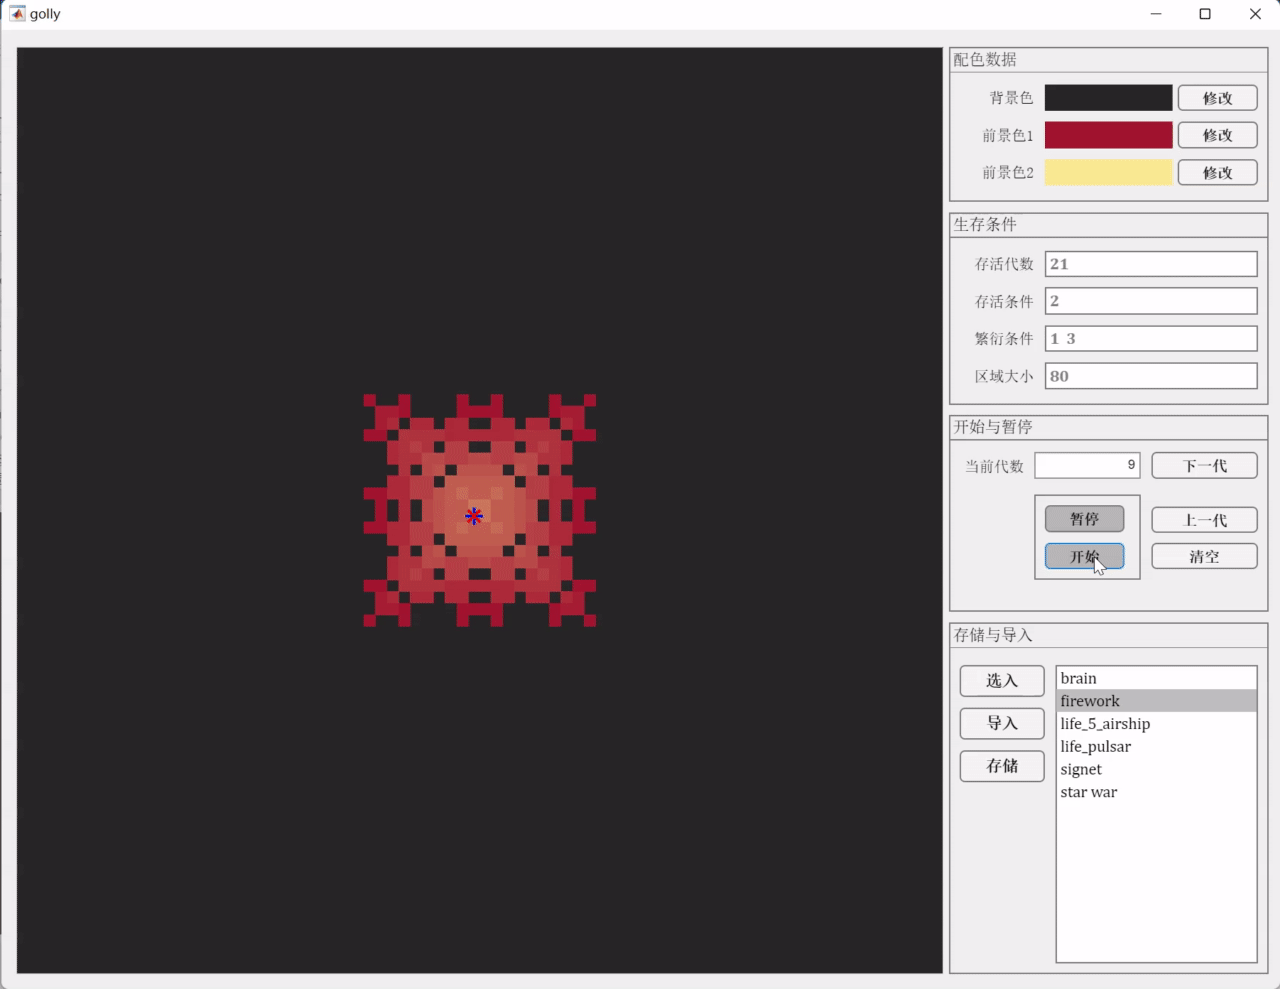Click the 当前代数 value field
1280x989 pixels.
click(x=1087, y=466)
